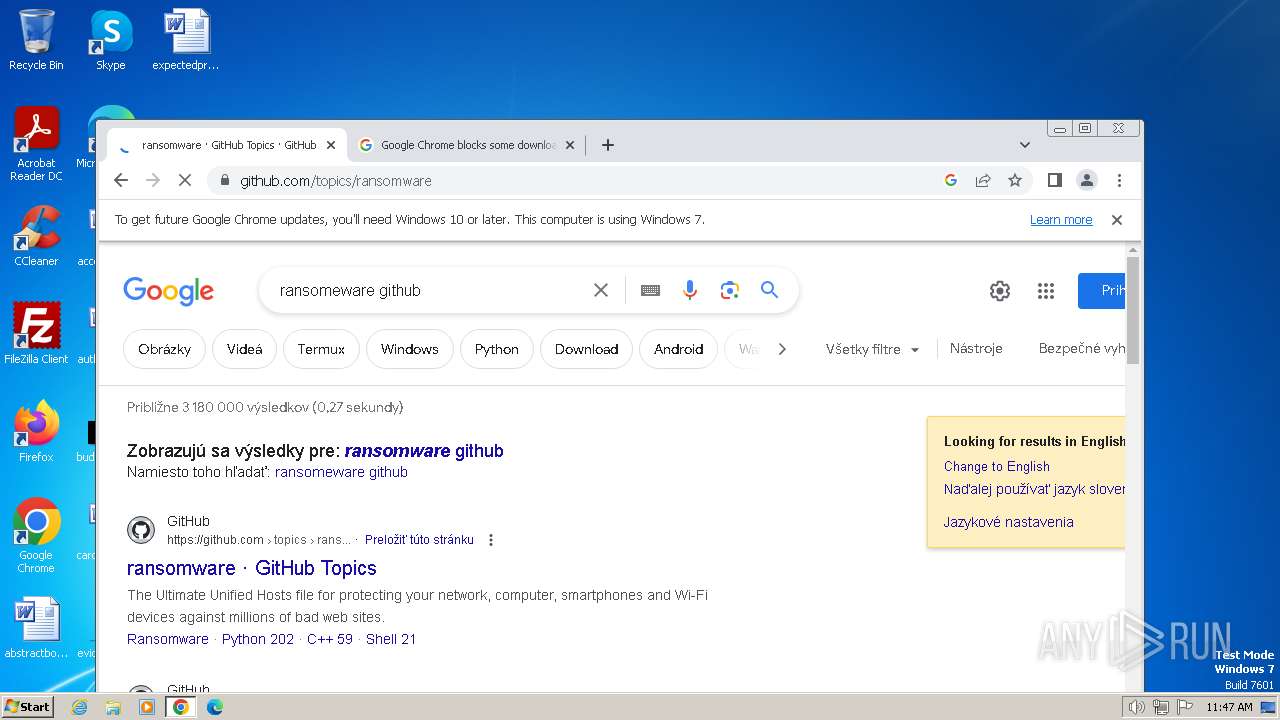This screenshot has width=1280, height=720.
Task: Open CCleaner desktop shortcut
Action: tap(36, 236)
